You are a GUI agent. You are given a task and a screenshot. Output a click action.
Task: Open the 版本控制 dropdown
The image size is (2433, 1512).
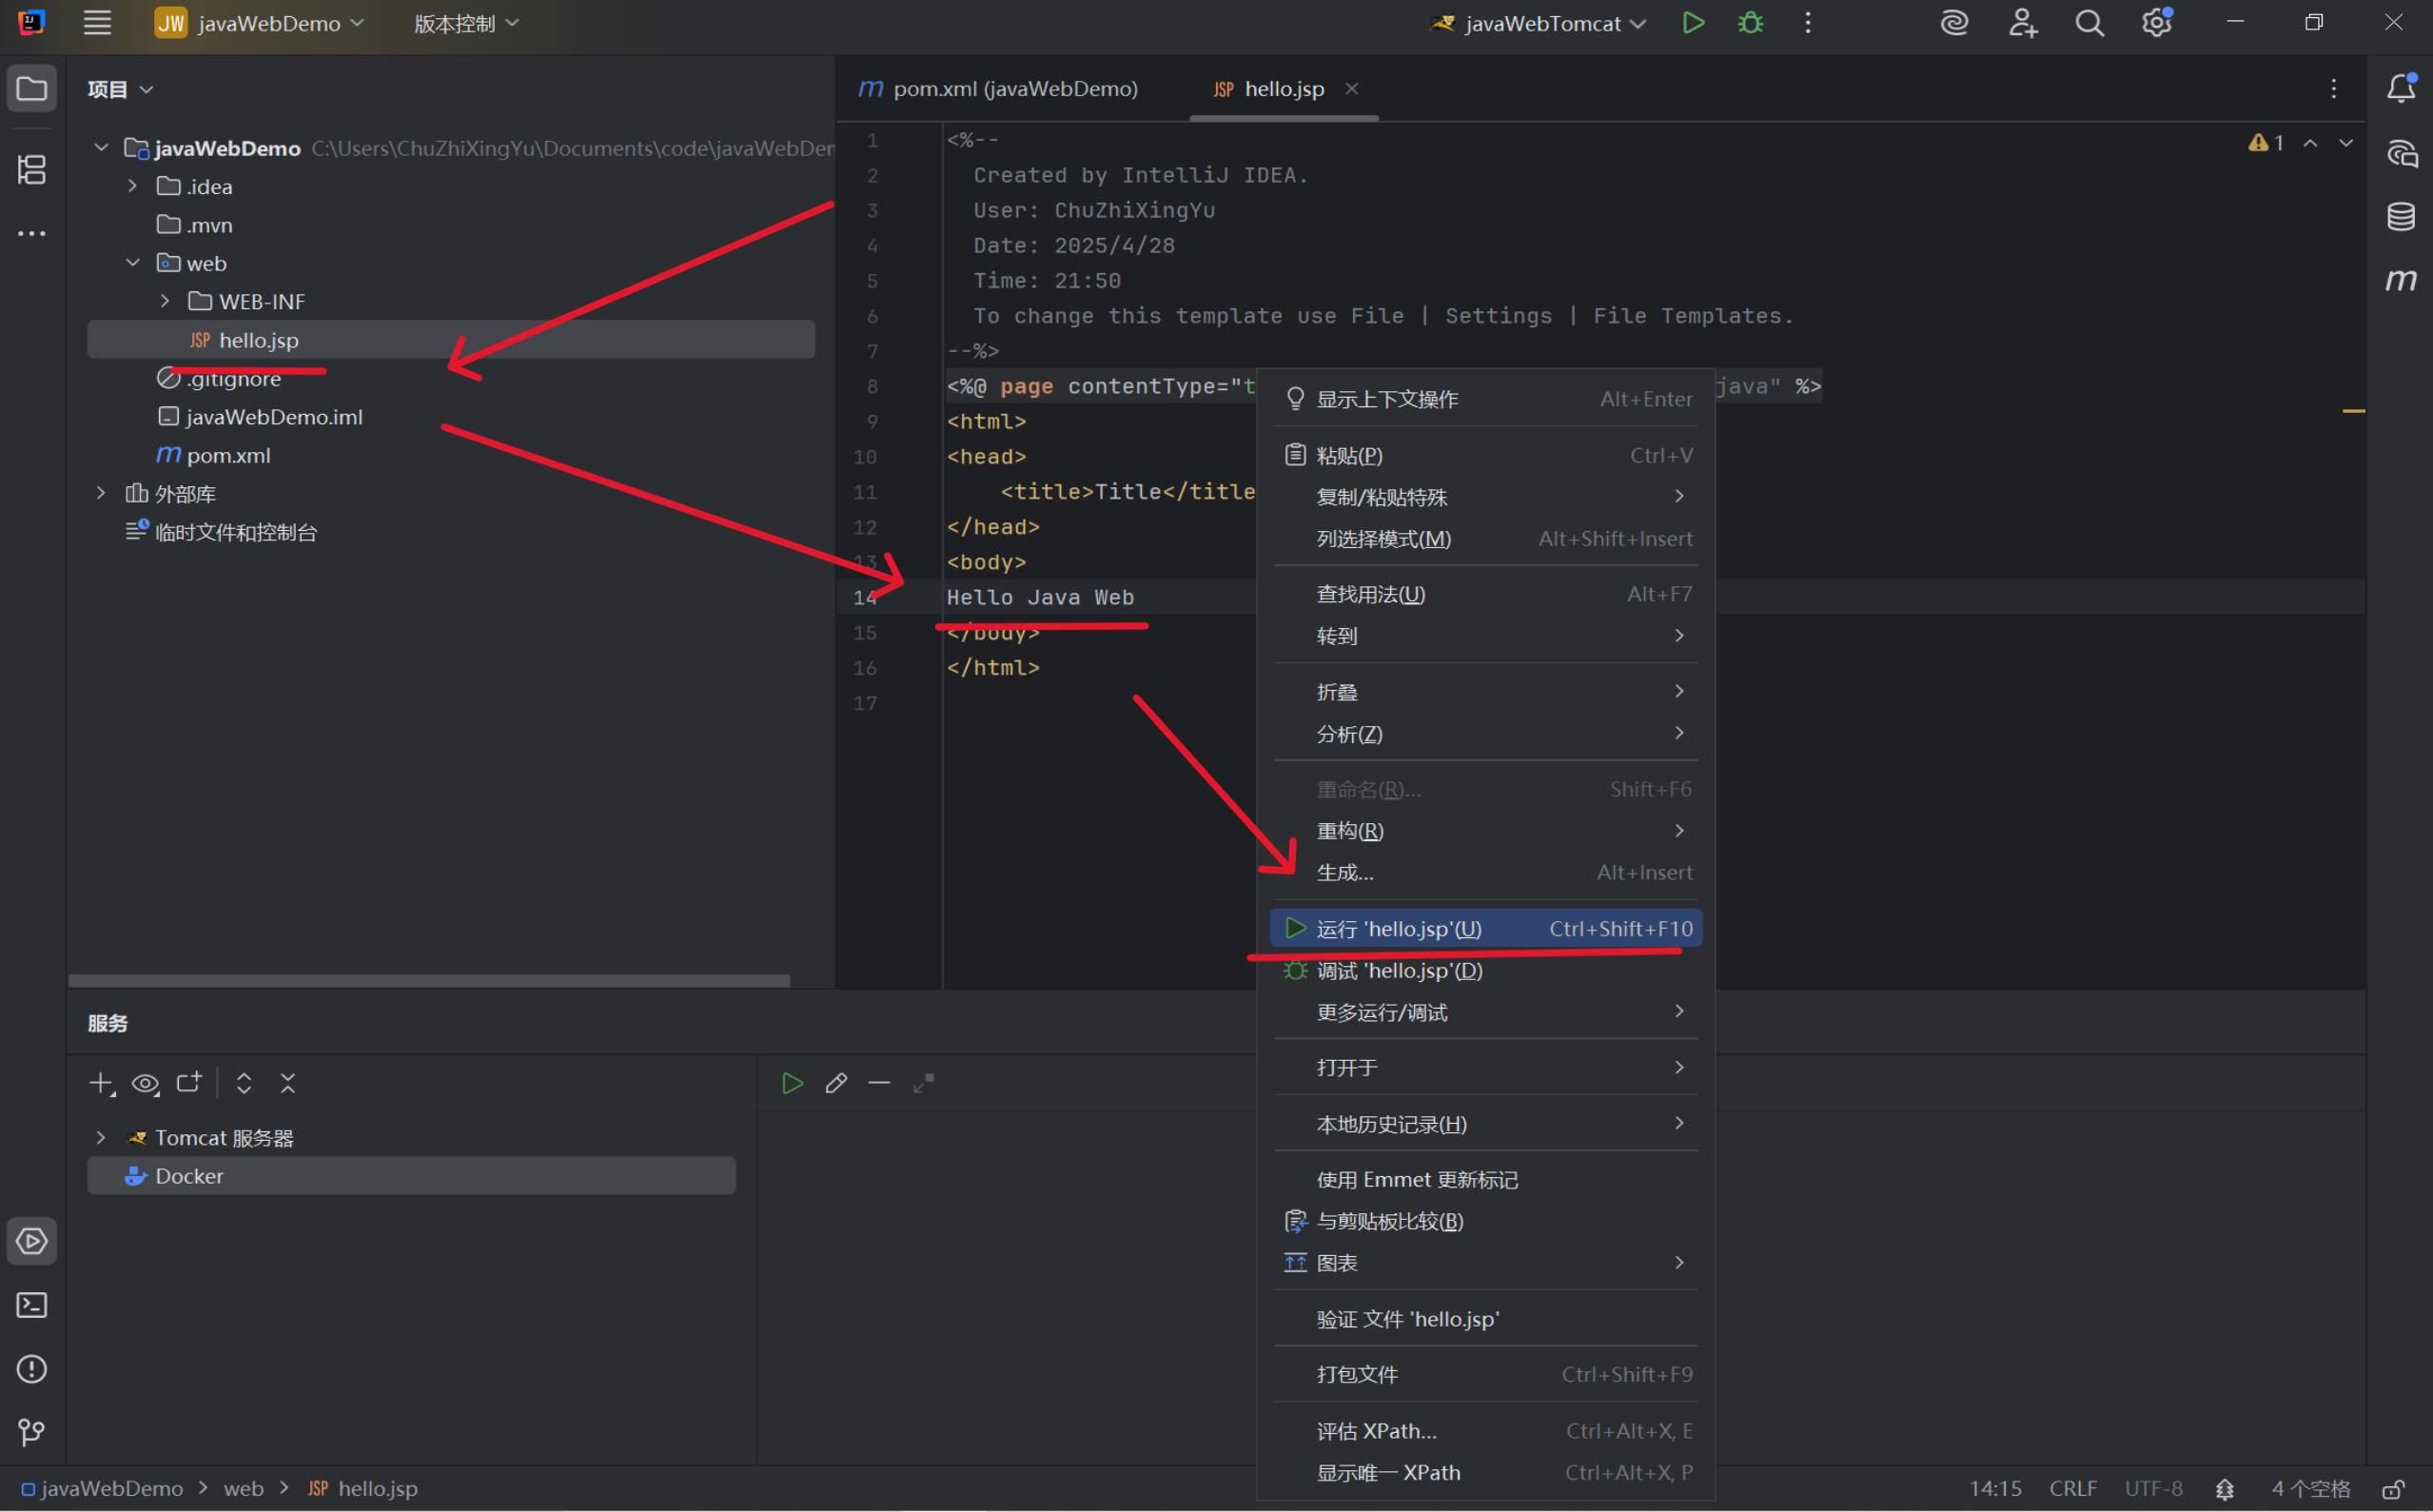464,22
